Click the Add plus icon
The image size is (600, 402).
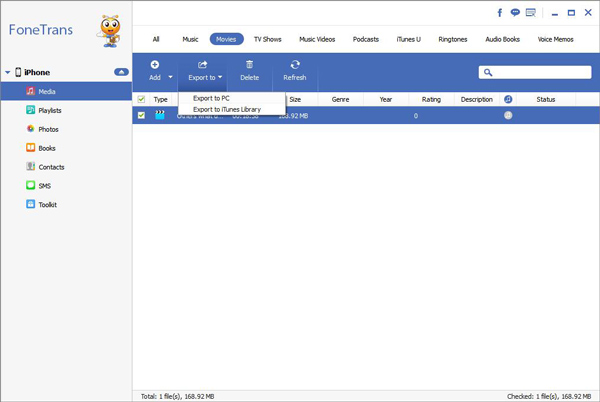coord(155,65)
